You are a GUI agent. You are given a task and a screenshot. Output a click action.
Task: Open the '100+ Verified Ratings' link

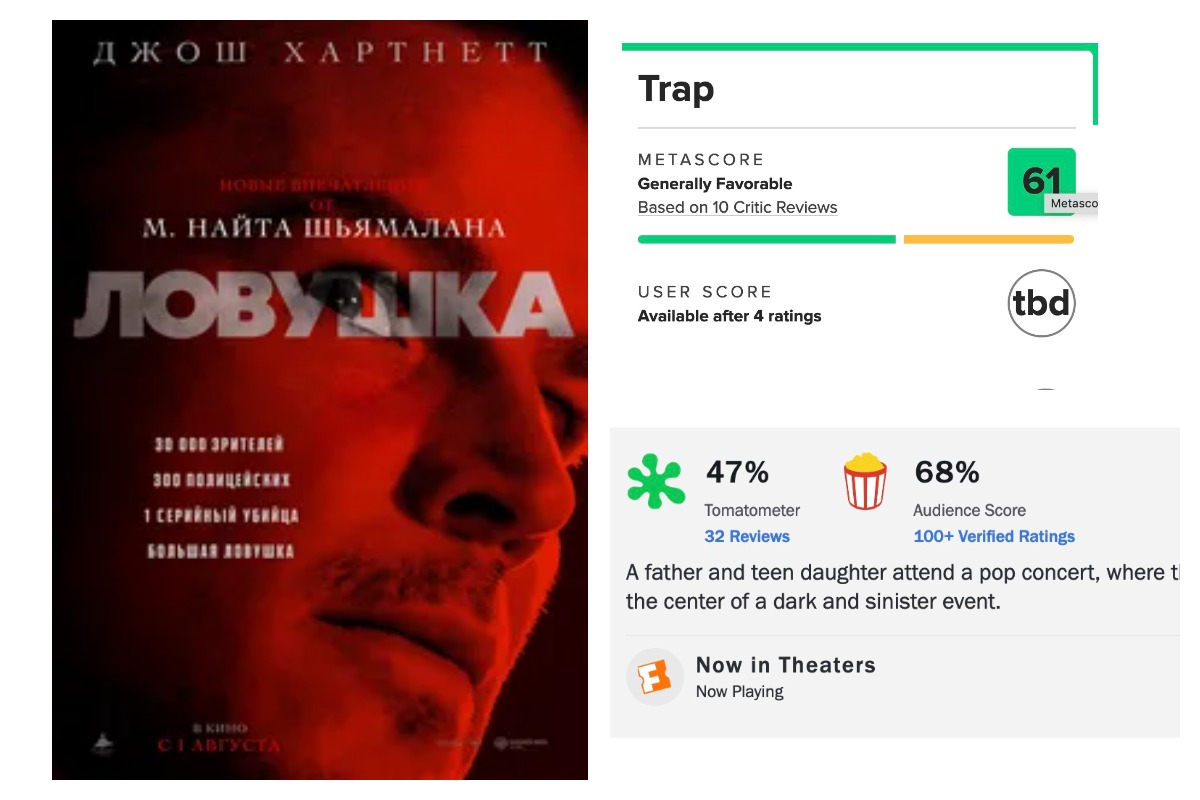click(994, 536)
